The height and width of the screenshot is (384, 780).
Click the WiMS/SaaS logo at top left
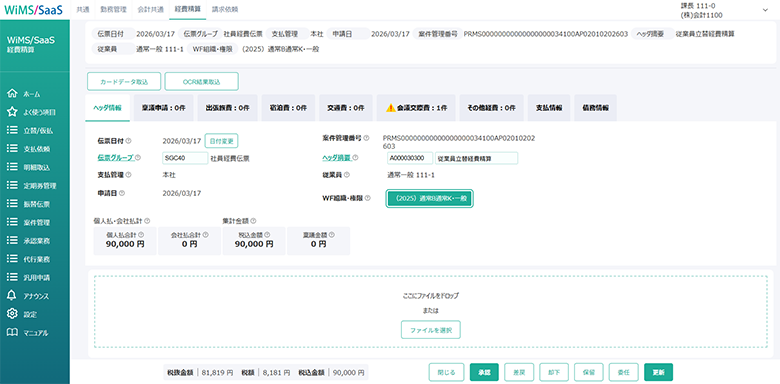(34, 9)
